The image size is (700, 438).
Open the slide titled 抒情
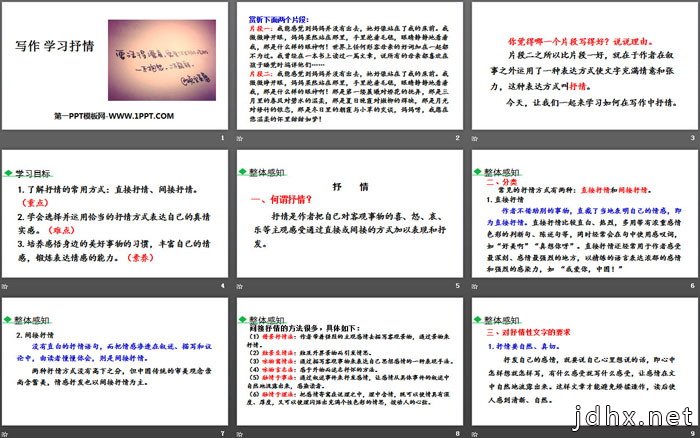tap(349, 219)
